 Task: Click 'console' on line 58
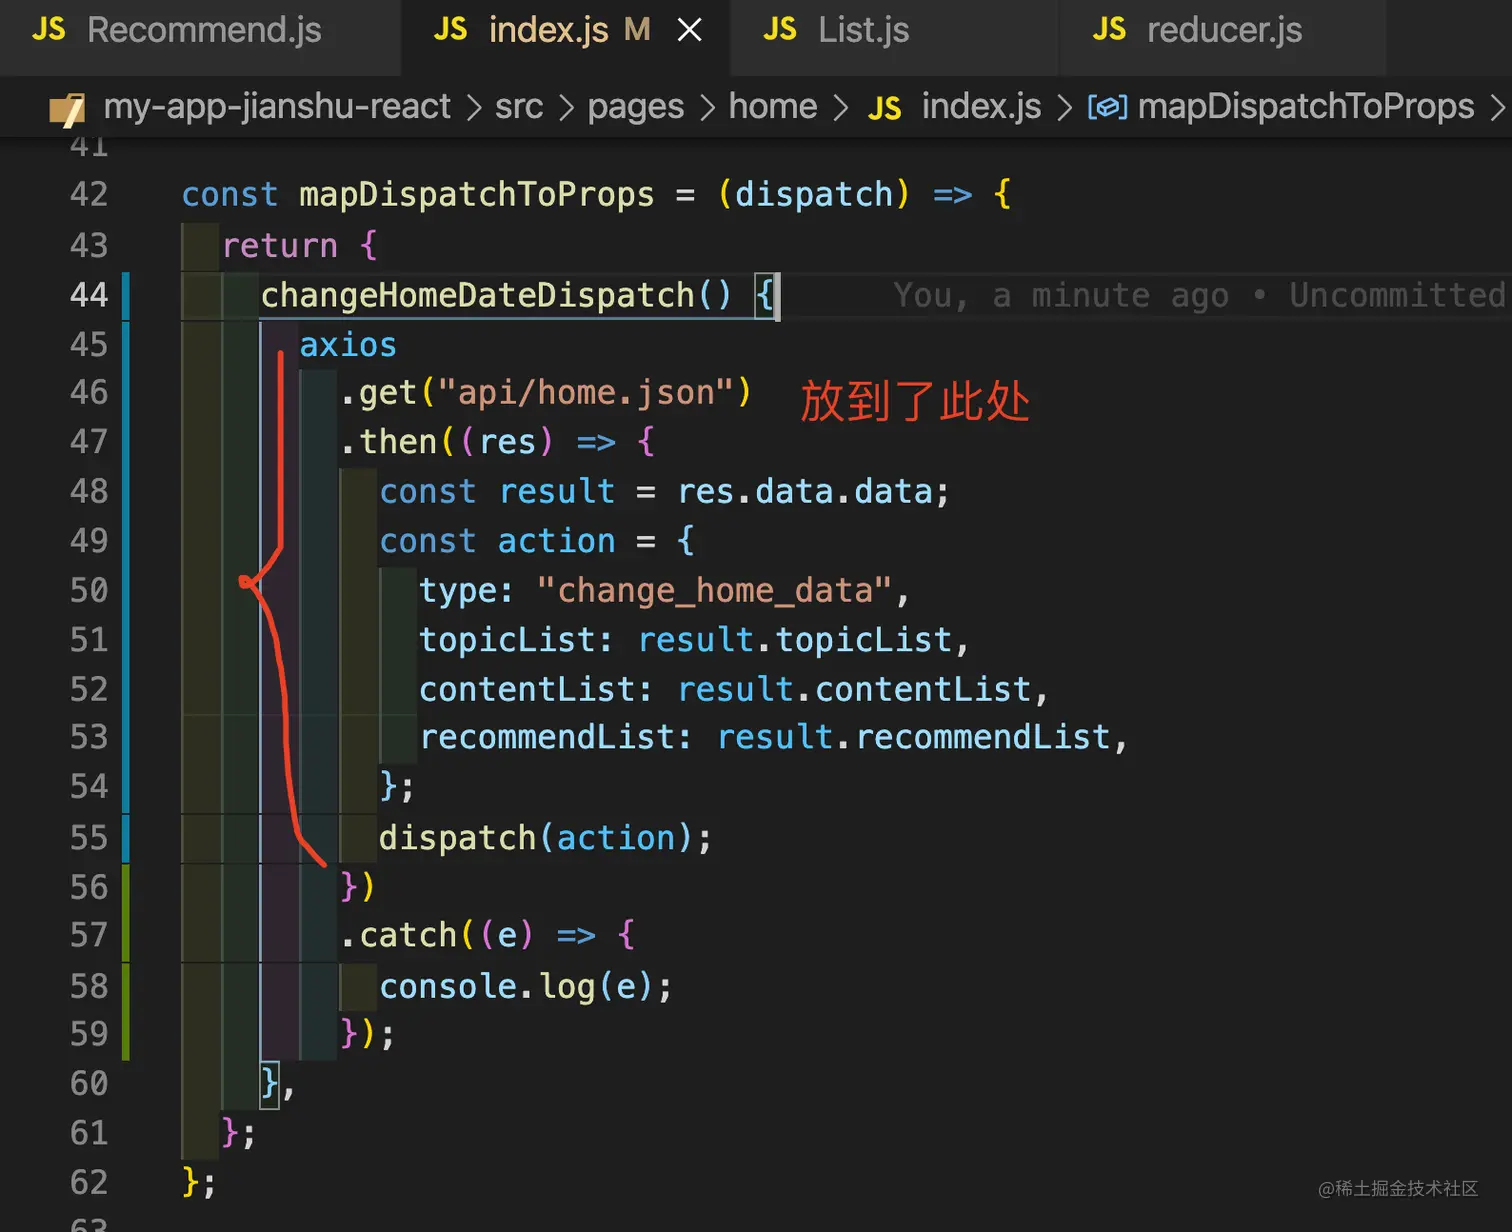(x=448, y=986)
